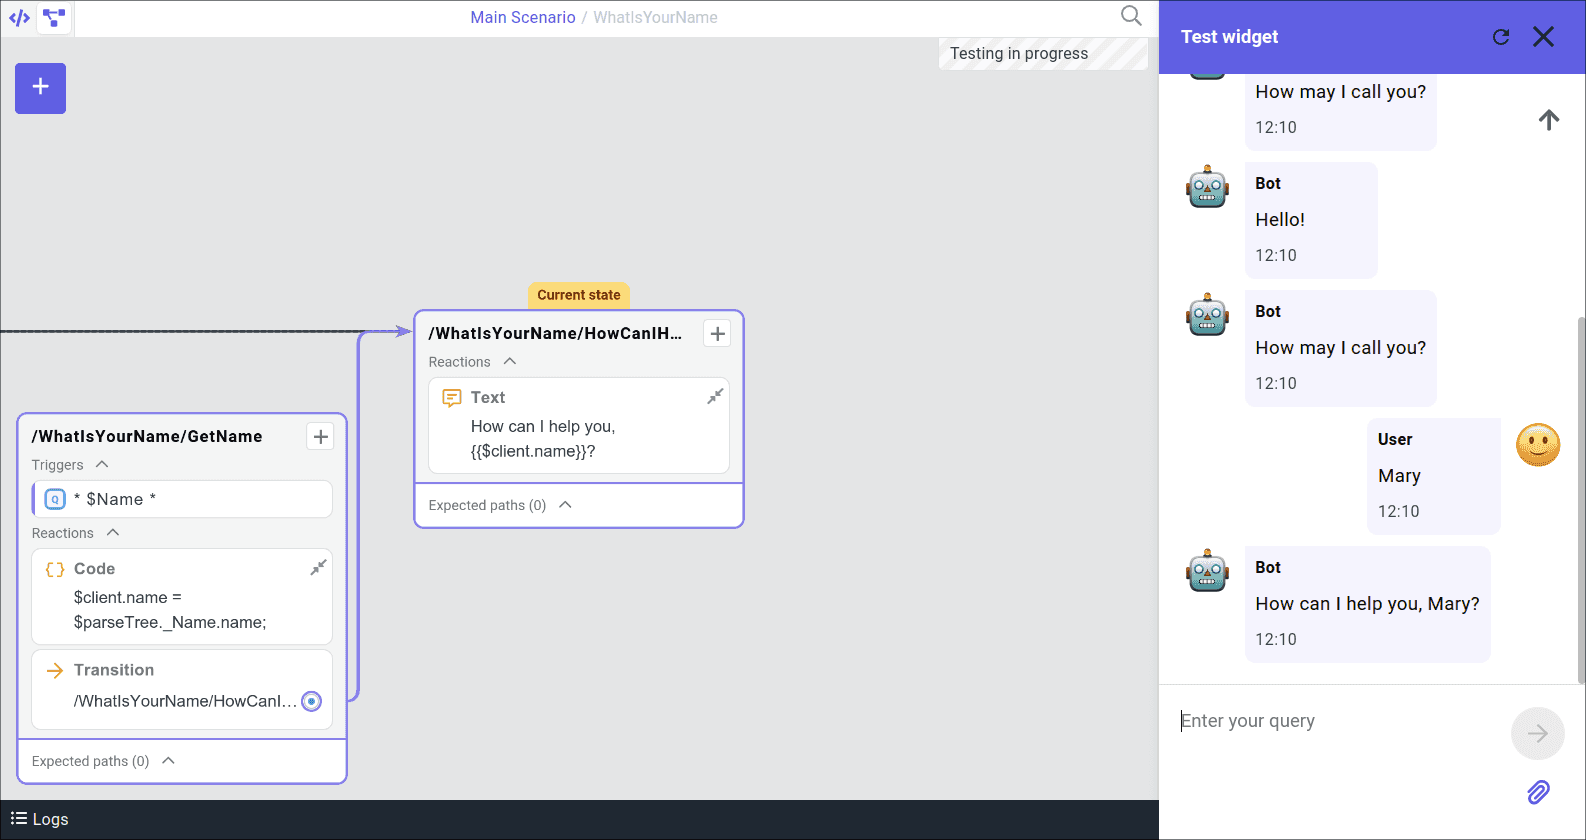Collapse the Triggers section in GetName

click(x=102, y=464)
